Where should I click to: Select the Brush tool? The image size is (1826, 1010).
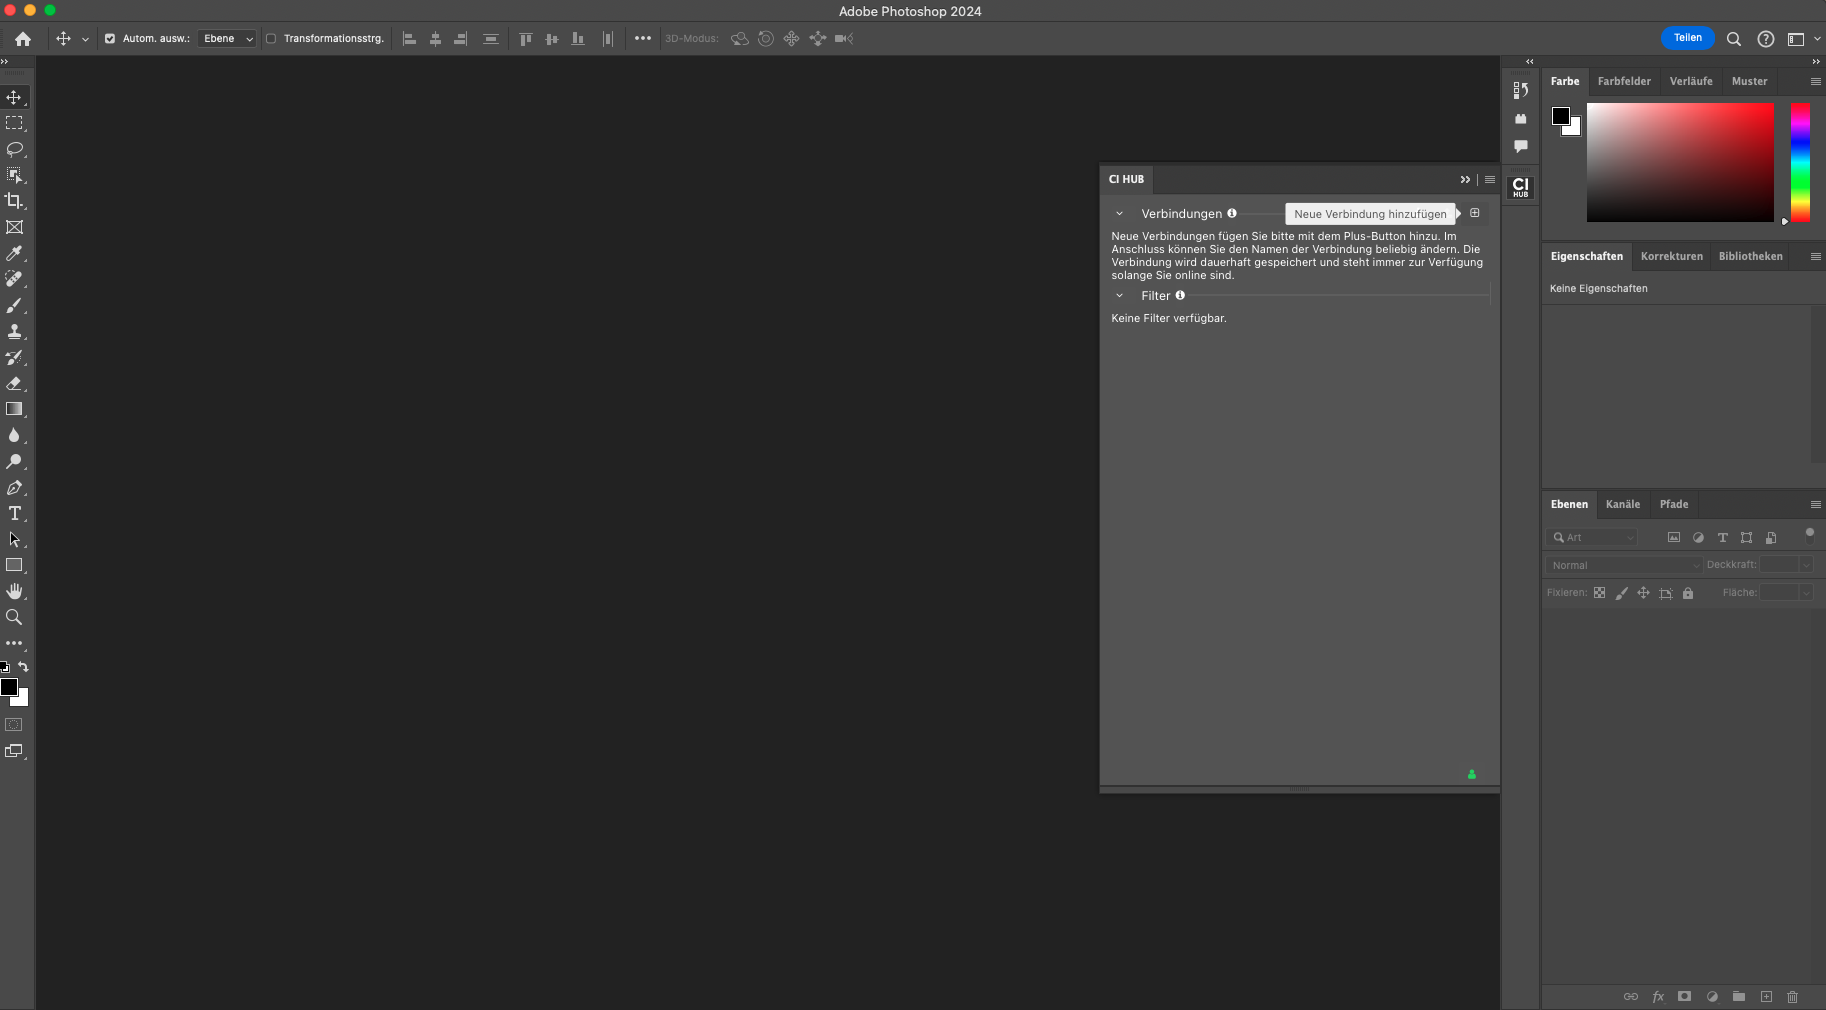point(14,305)
